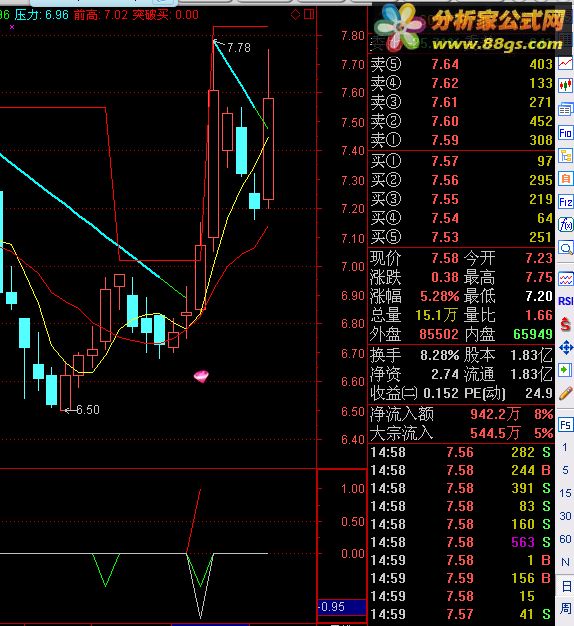Click the window split icon atop chart

click(x=309, y=14)
